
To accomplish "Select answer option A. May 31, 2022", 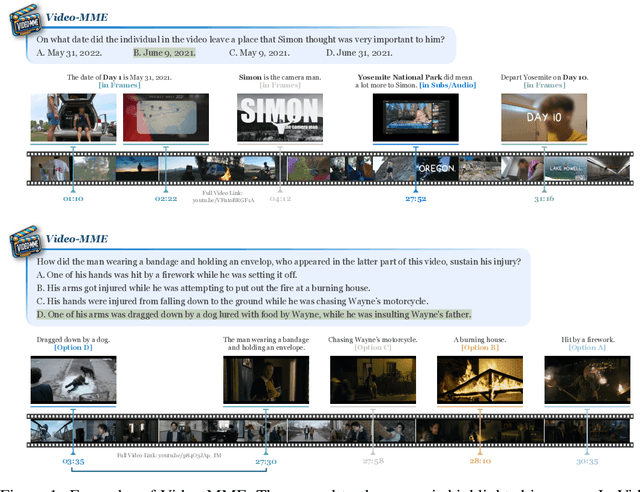I will click(x=72, y=53).
